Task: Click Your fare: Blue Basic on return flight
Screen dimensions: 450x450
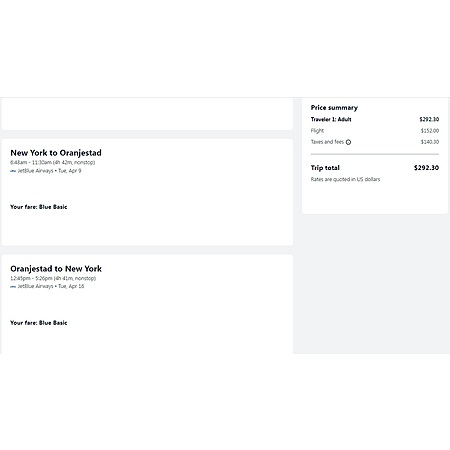Action: tap(39, 323)
